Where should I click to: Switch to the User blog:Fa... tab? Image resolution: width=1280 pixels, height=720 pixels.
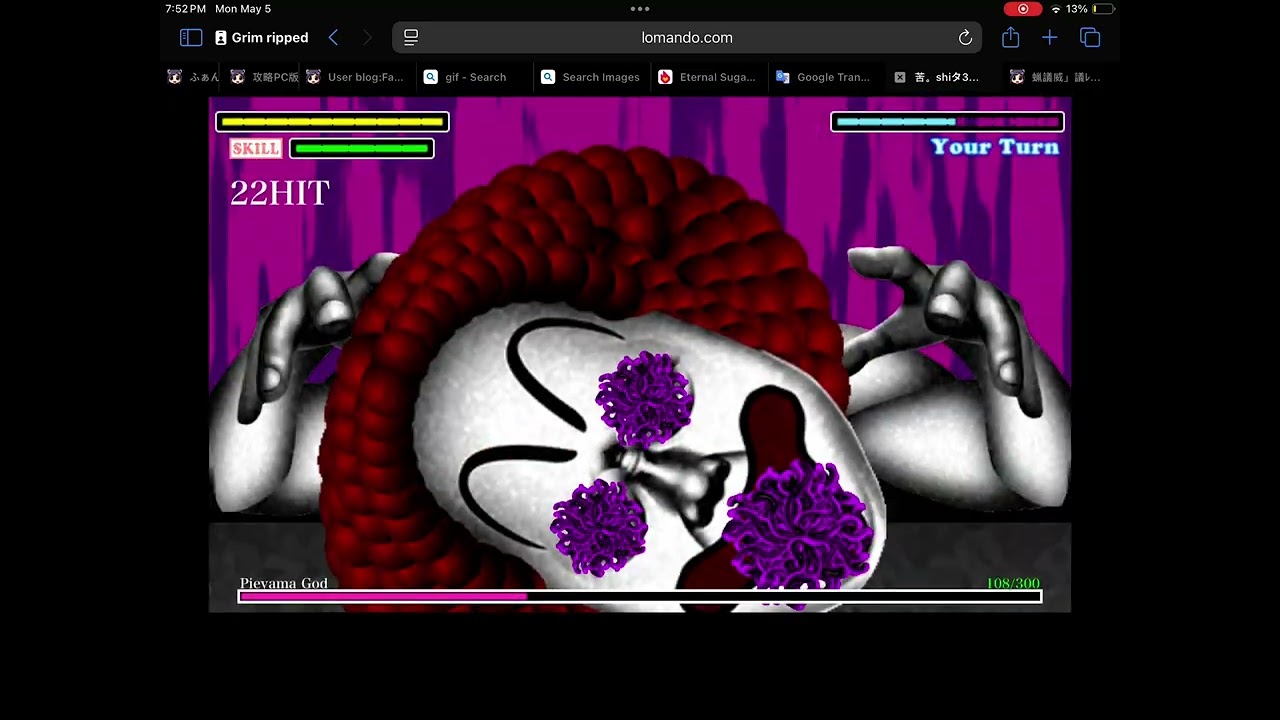pyautogui.click(x=355, y=77)
